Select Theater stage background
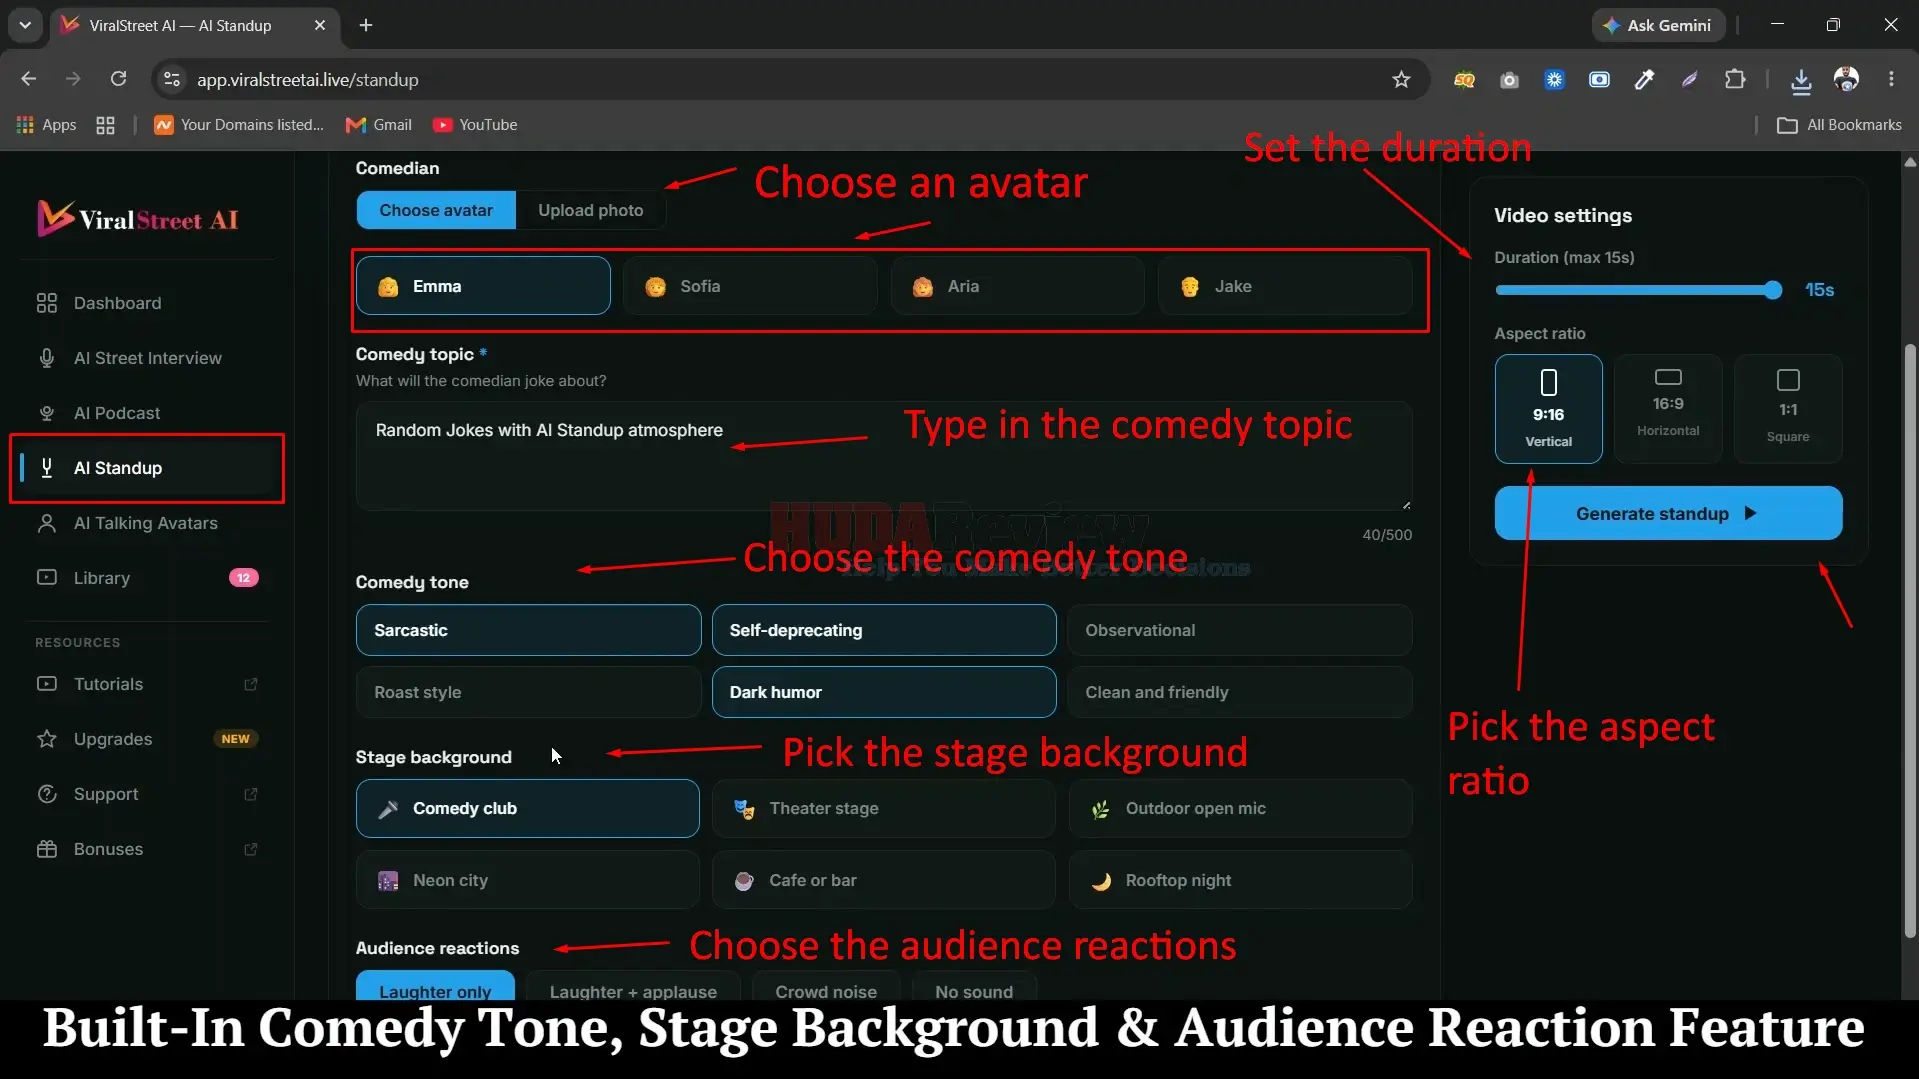Screen dimensions: 1919x1079 coord(884,808)
